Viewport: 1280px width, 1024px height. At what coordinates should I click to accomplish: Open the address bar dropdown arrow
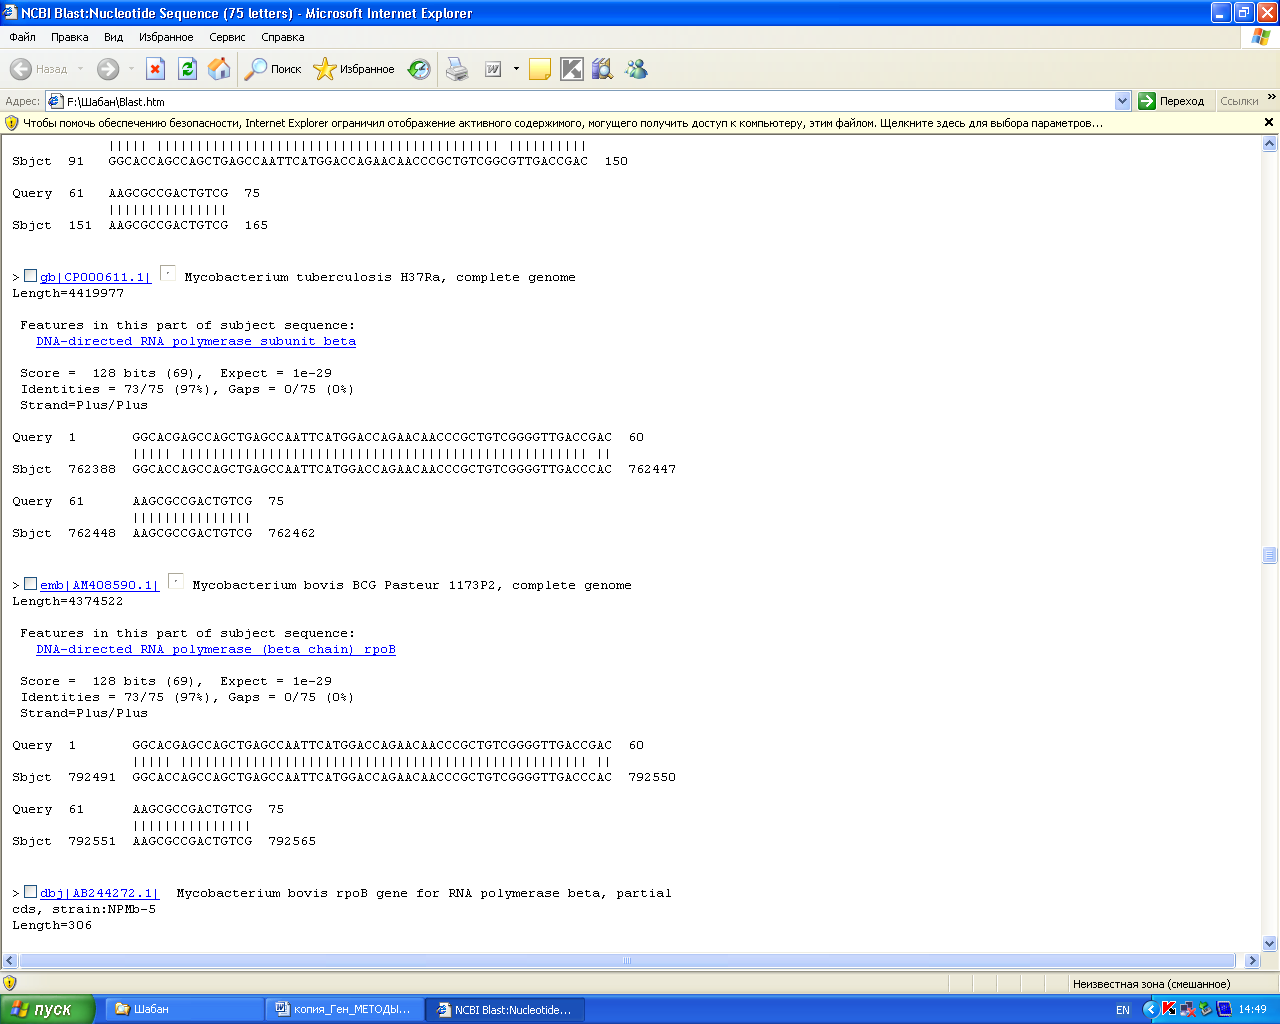click(1122, 101)
